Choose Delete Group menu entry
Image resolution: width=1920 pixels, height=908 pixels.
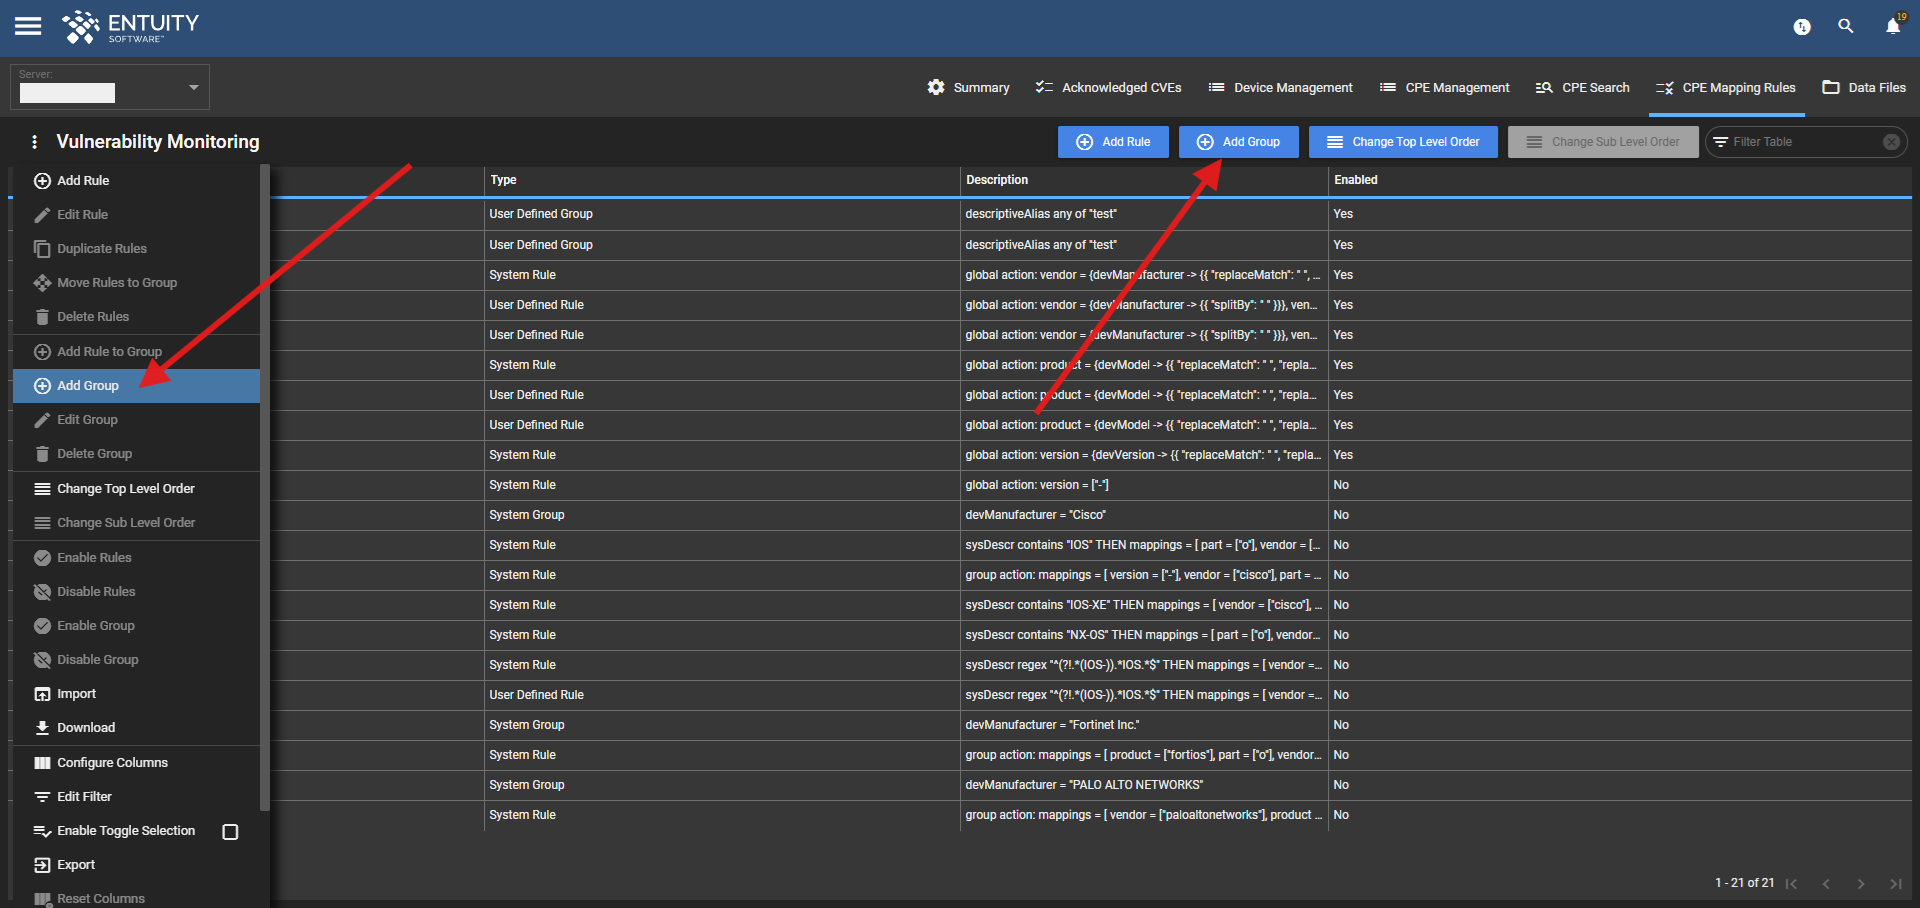pos(136,454)
